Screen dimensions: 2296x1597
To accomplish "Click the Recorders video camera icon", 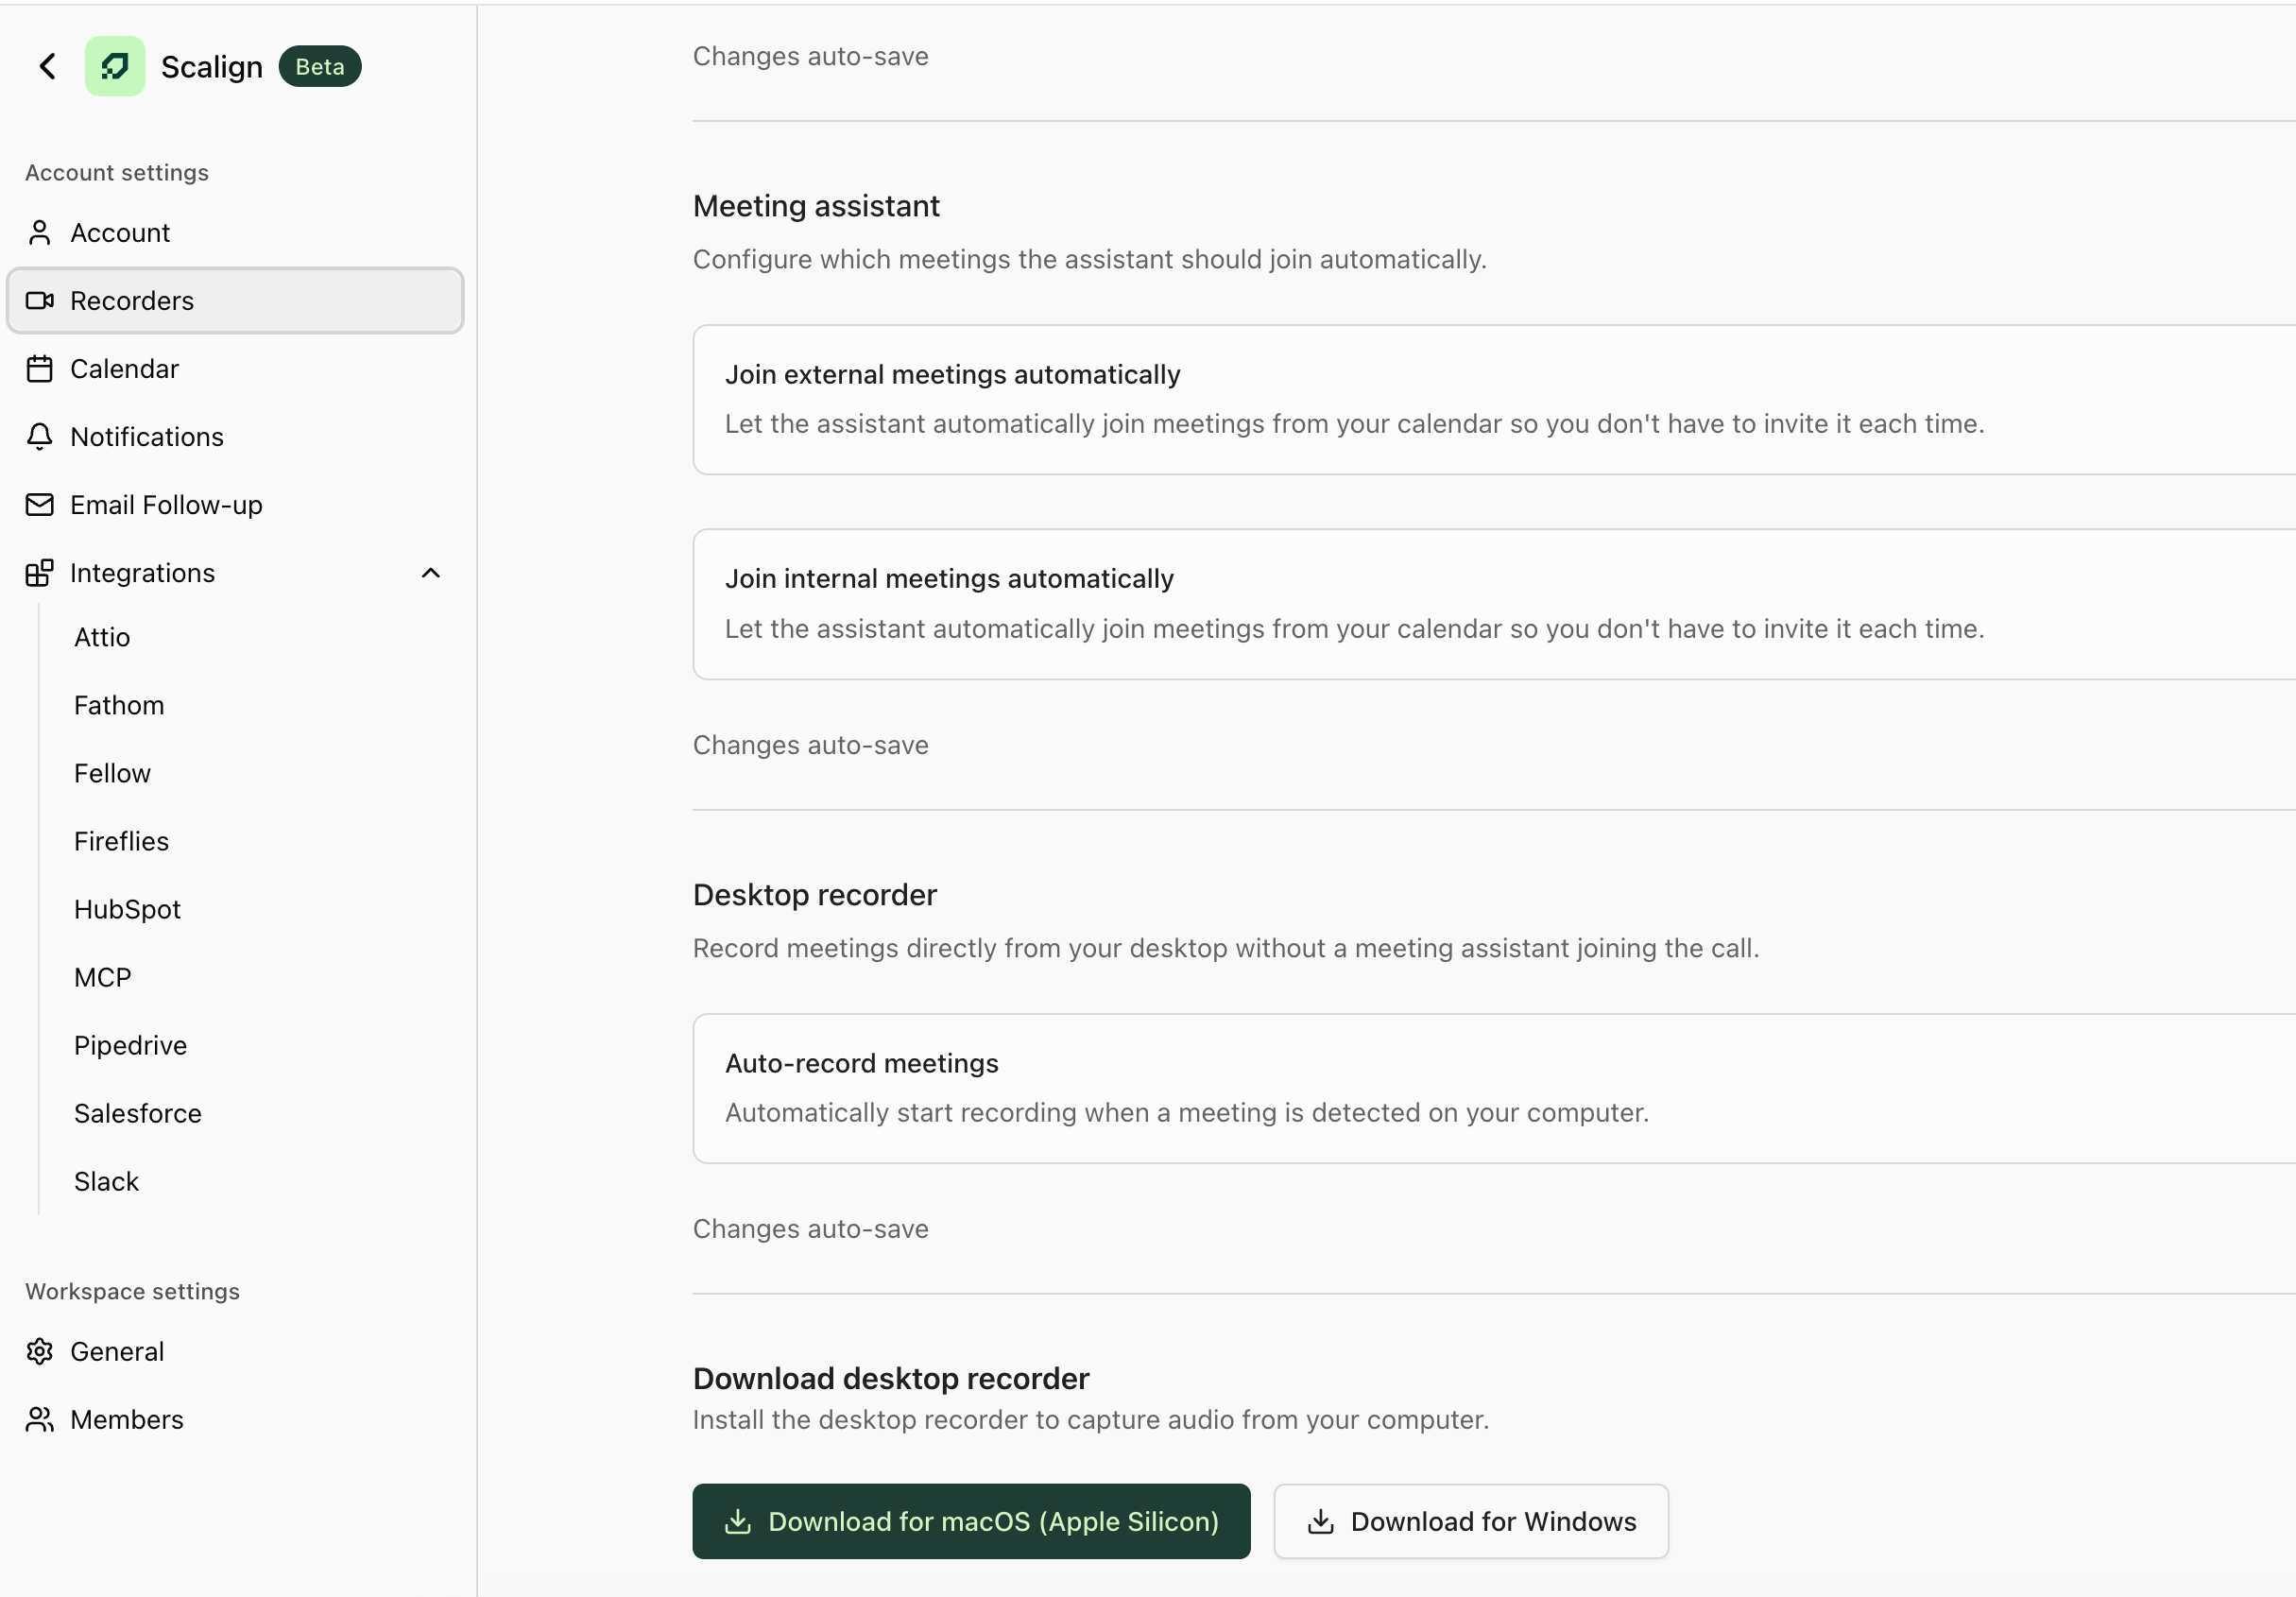I will (40, 300).
